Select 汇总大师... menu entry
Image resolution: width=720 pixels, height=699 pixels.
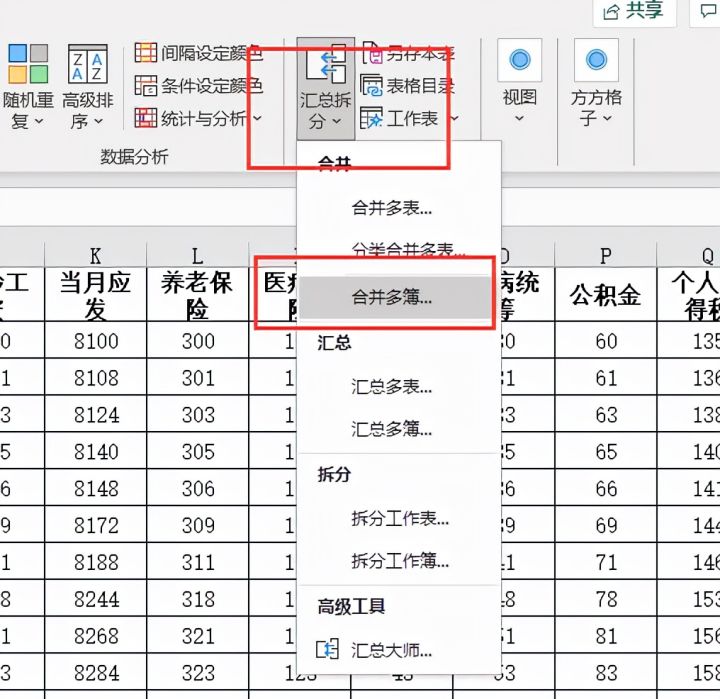coord(399,650)
